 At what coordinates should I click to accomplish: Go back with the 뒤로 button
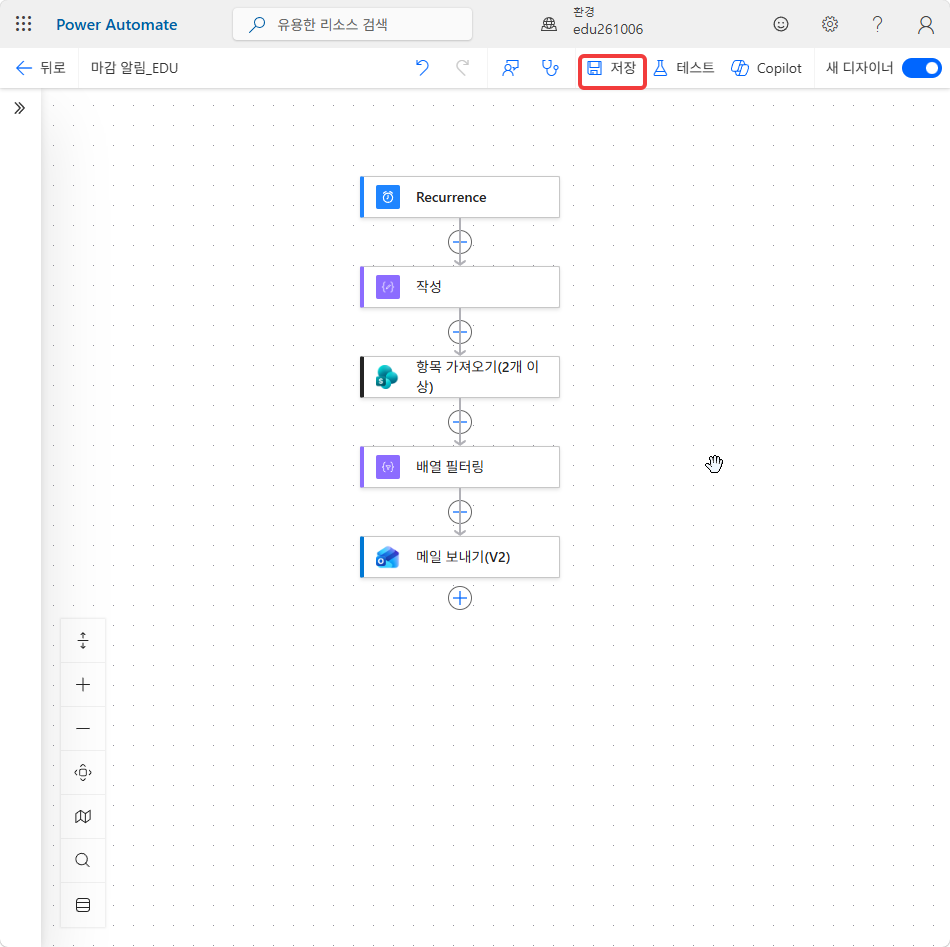[40, 68]
